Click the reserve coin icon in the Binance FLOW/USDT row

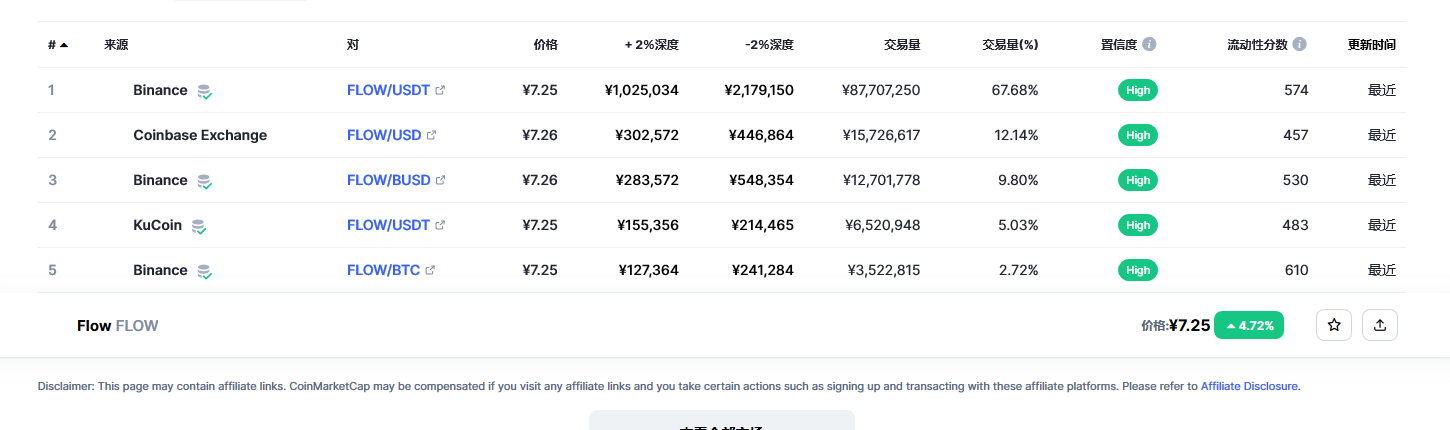204,91
